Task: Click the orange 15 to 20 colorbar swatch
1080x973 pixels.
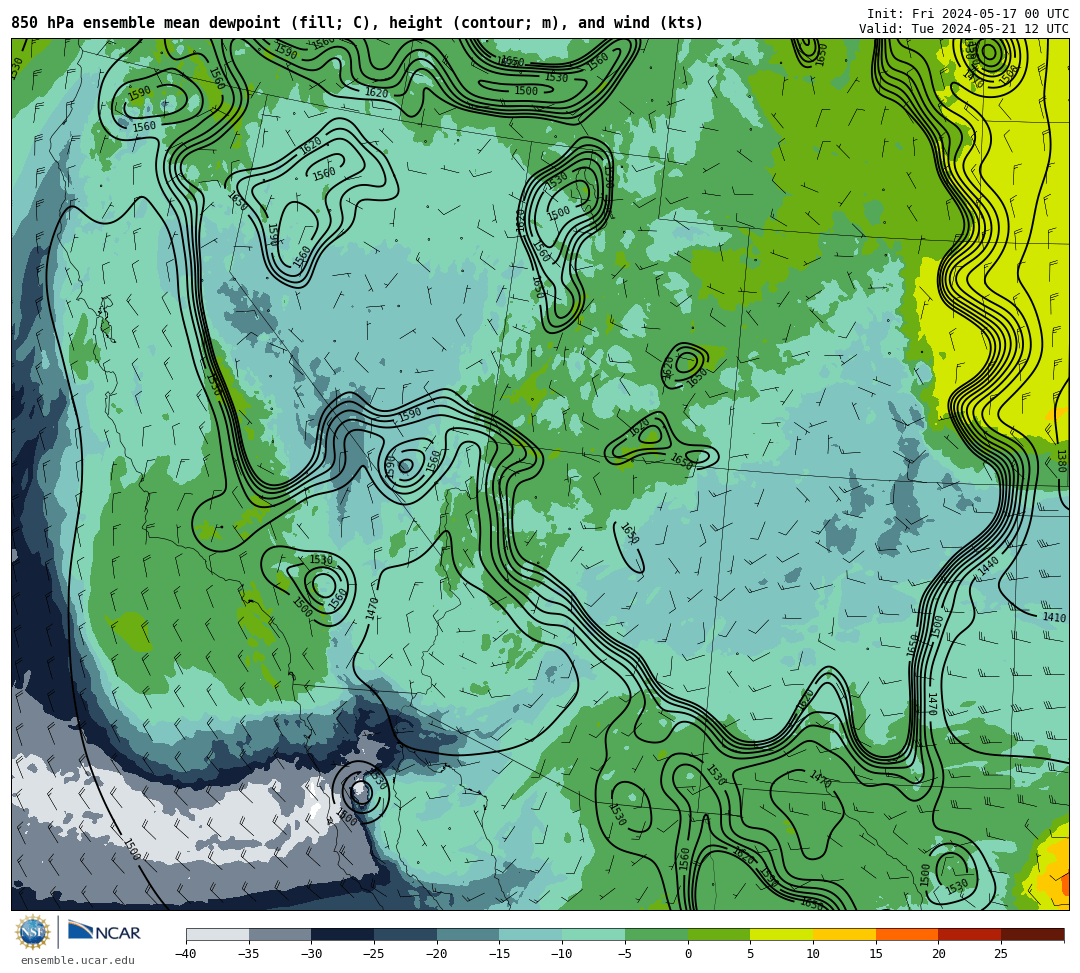Action: click(x=907, y=934)
